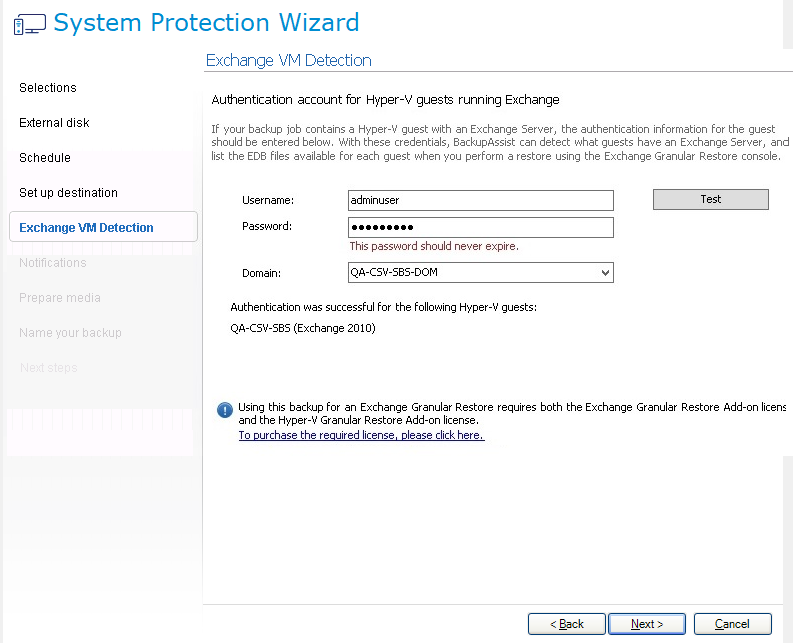Jump to Set up destination step

(68, 193)
